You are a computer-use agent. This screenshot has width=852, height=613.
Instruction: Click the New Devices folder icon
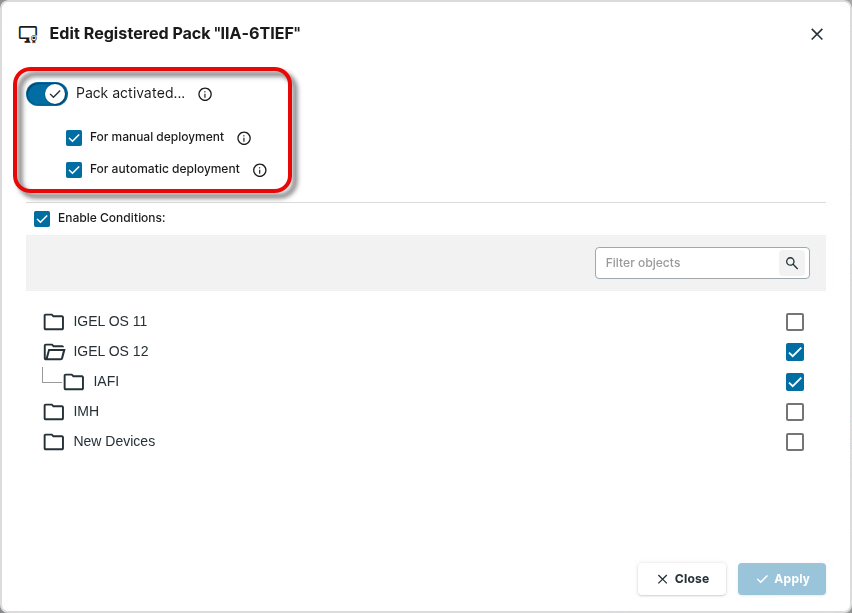click(x=54, y=442)
